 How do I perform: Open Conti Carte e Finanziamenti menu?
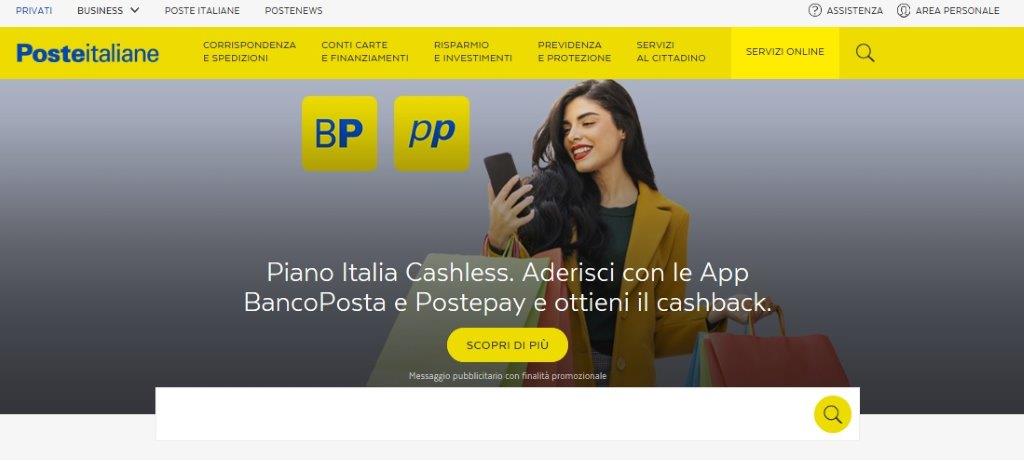[364, 52]
